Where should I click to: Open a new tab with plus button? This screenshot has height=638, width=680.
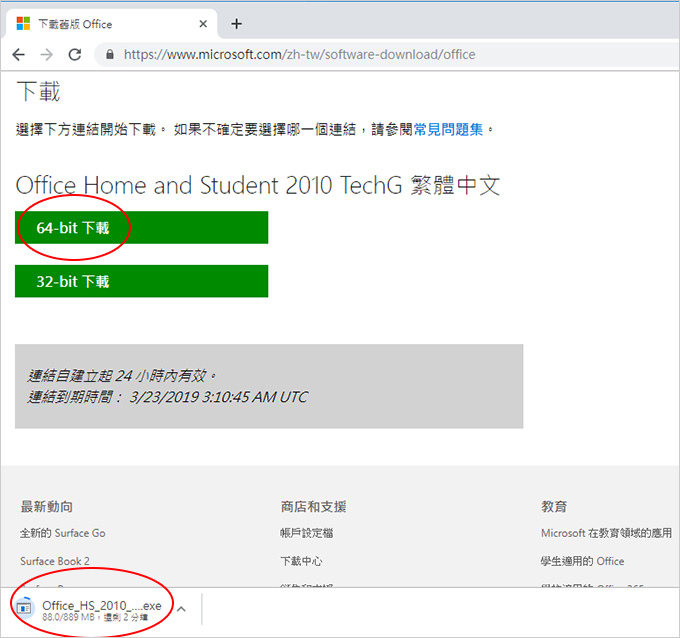(236, 24)
